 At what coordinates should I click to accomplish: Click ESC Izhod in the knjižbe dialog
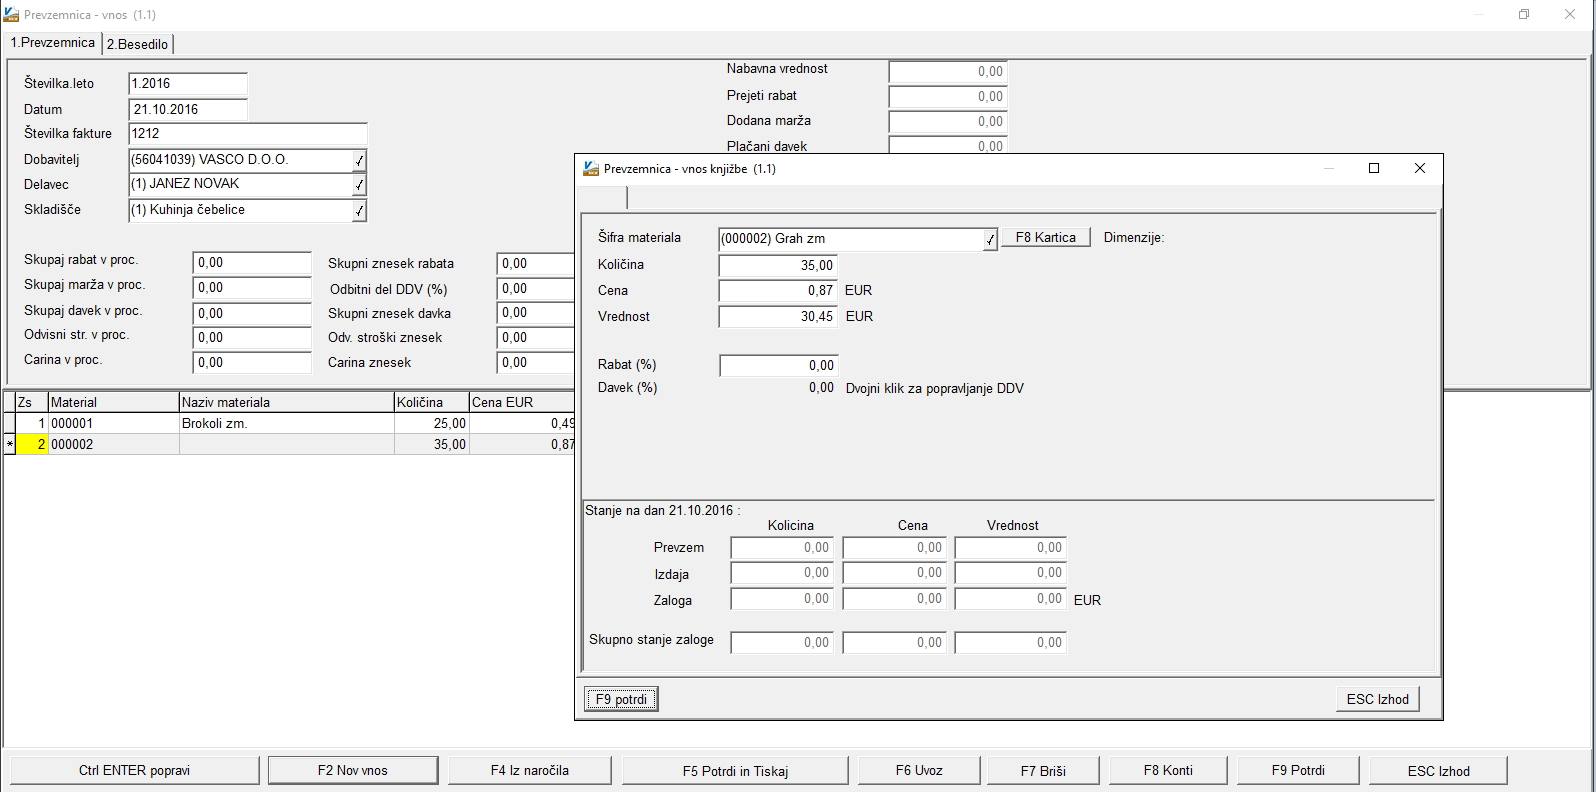(1377, 699)
